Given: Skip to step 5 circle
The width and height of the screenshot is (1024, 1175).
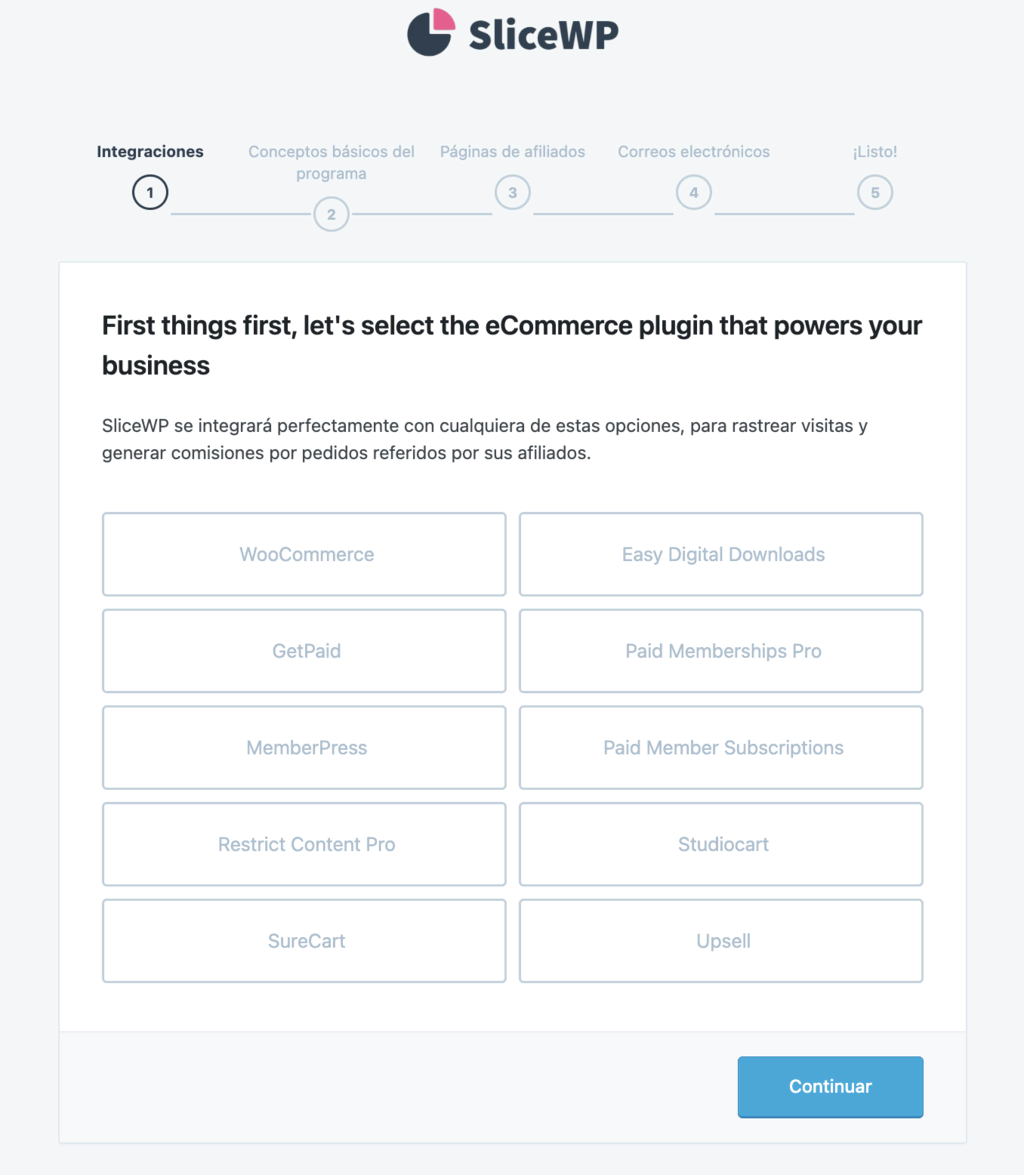Looking at the screenshot, I should point(875,193).
